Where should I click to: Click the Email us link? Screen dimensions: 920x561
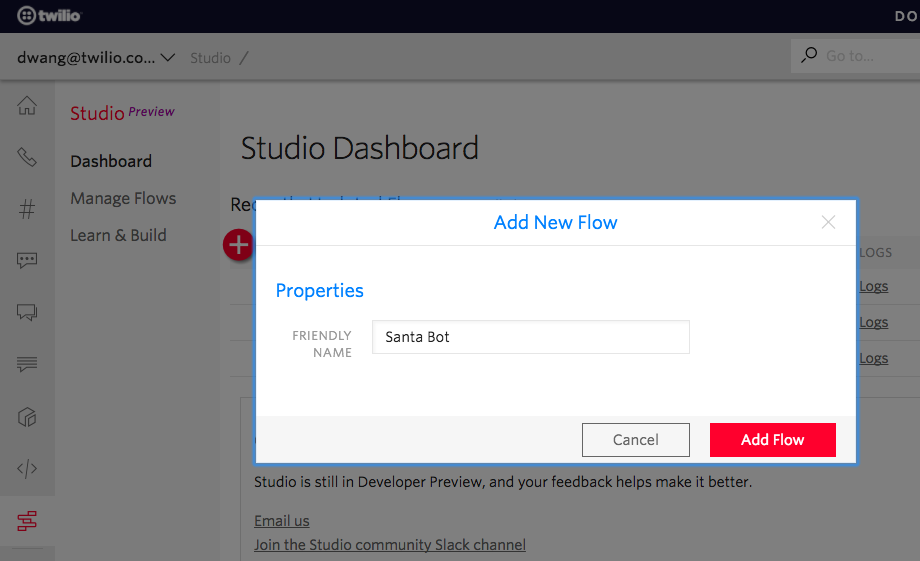click(x=282, y=521)
